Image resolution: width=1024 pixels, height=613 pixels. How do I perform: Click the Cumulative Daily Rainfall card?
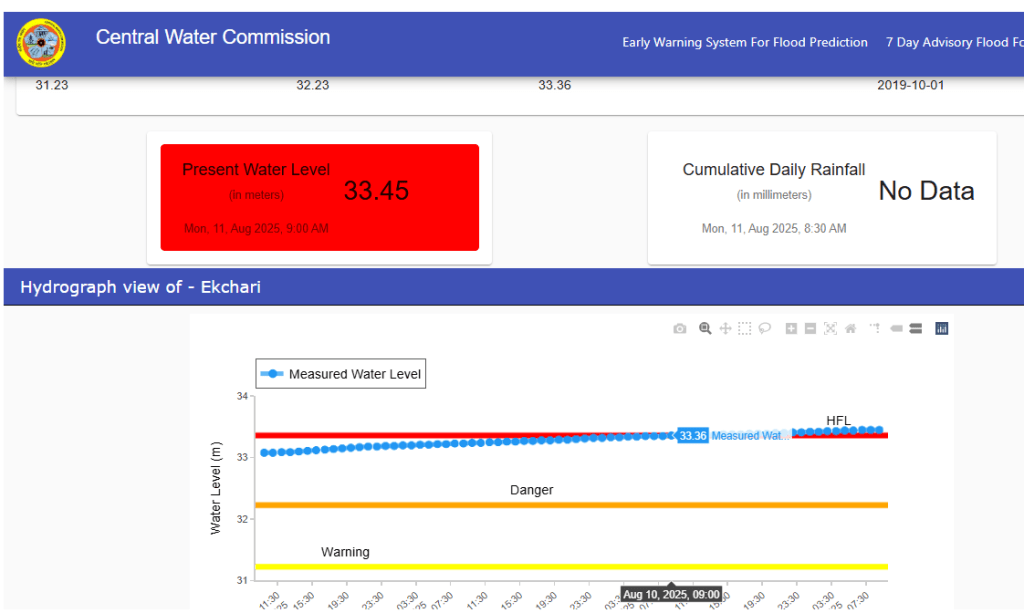click(822, 198)
